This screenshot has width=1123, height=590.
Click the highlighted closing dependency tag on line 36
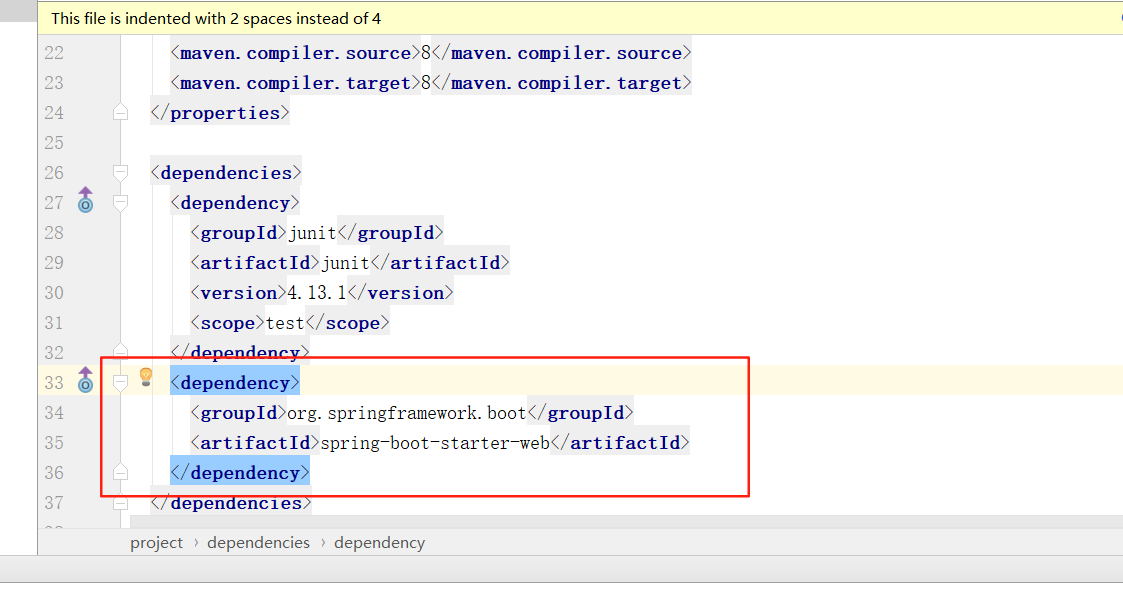pos(240,473)
